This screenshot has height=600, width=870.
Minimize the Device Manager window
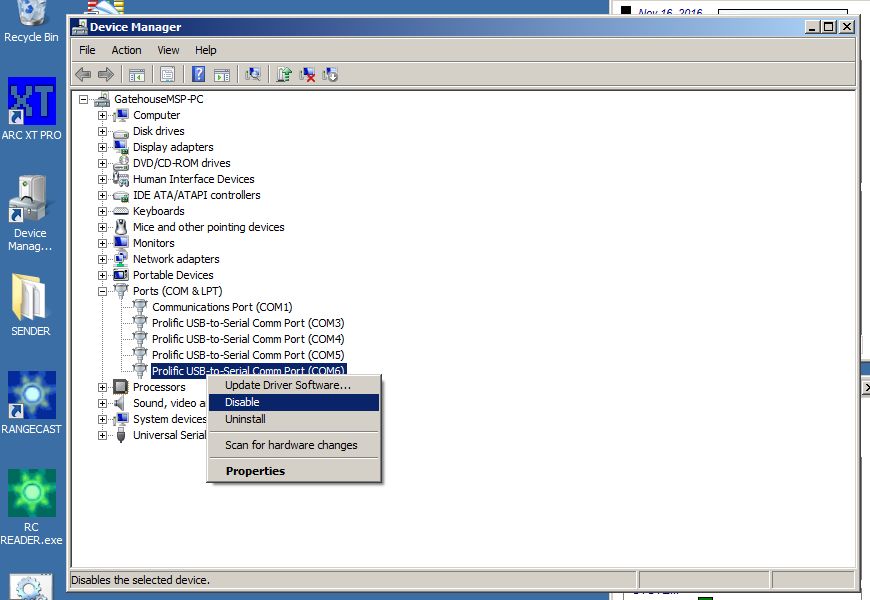812,27
